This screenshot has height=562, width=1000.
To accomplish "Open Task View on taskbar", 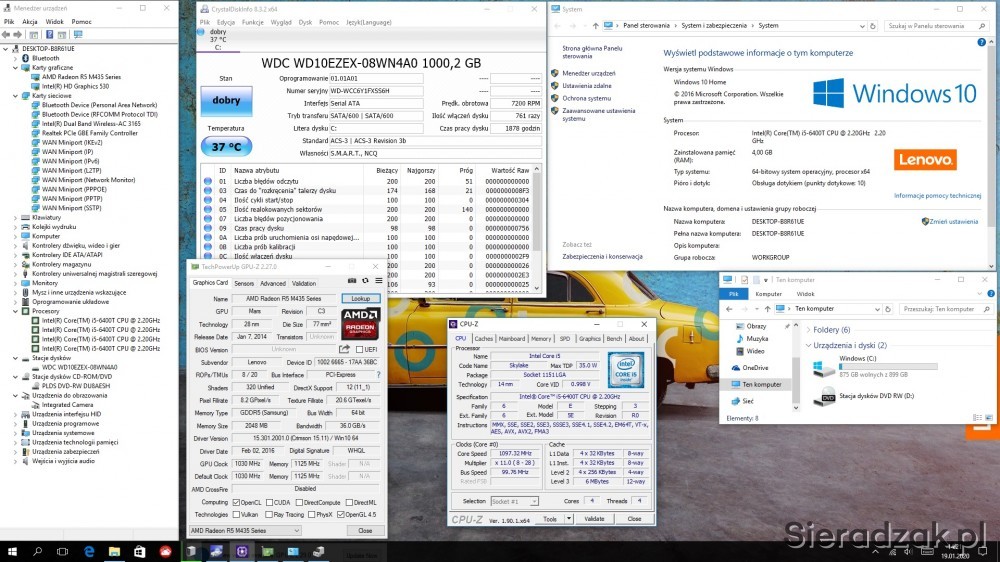I will coord(62,551).
